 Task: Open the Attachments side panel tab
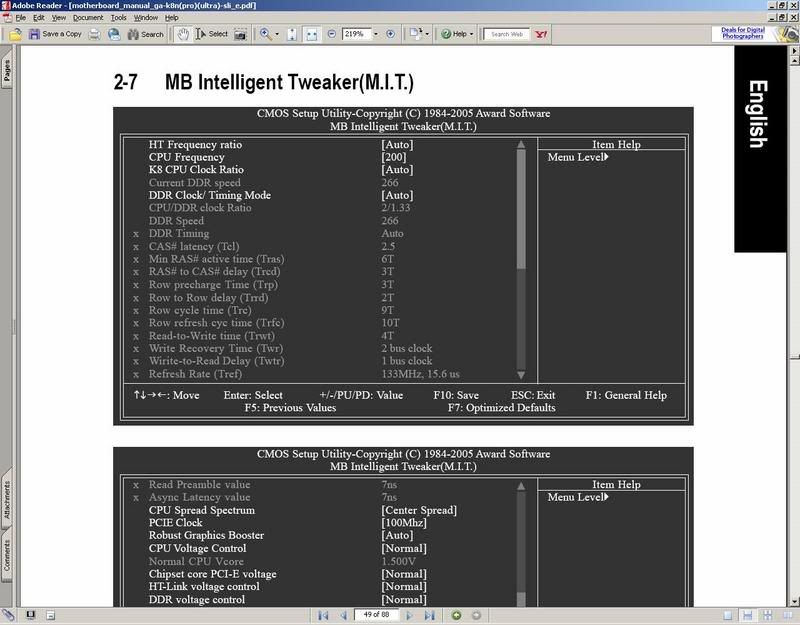pyautogui.click(x=7, y=499)
